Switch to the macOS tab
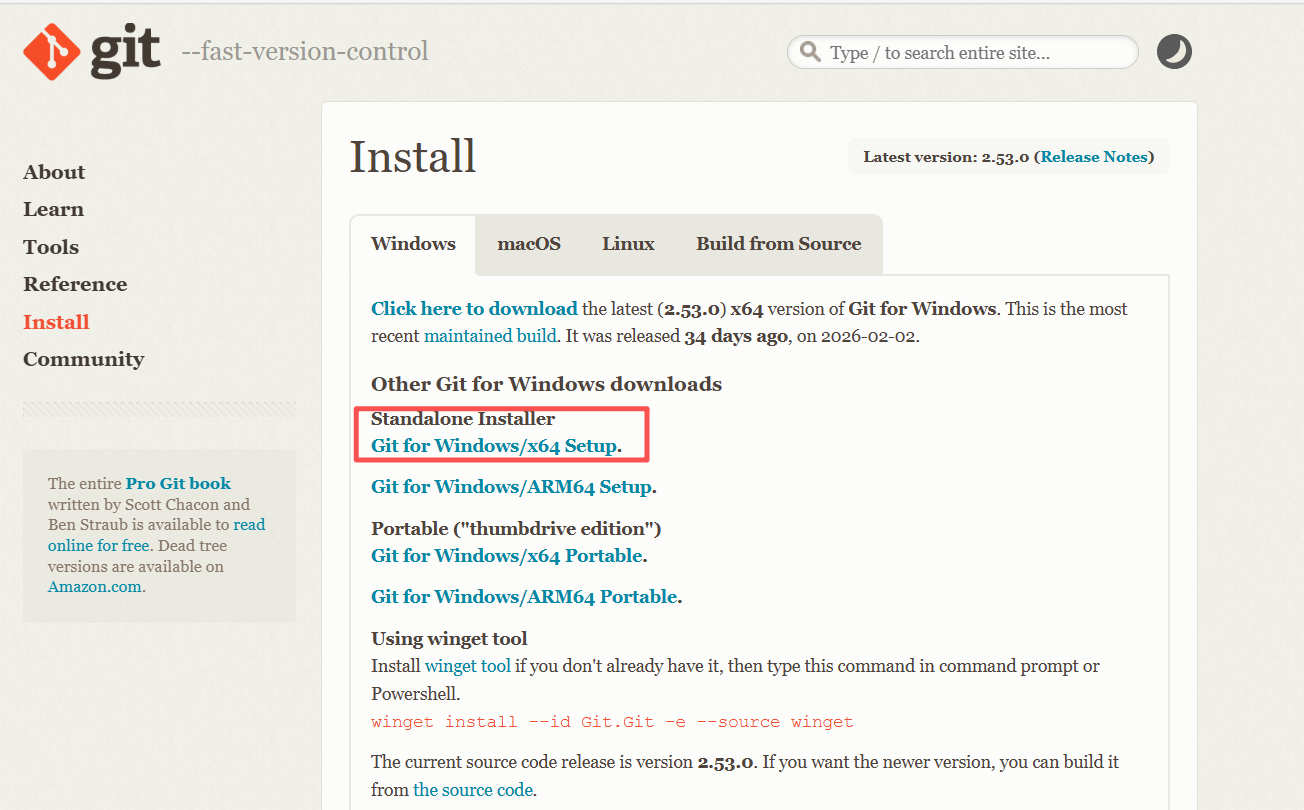Screen dimensions: 1304x810 [x=529, y=244]
